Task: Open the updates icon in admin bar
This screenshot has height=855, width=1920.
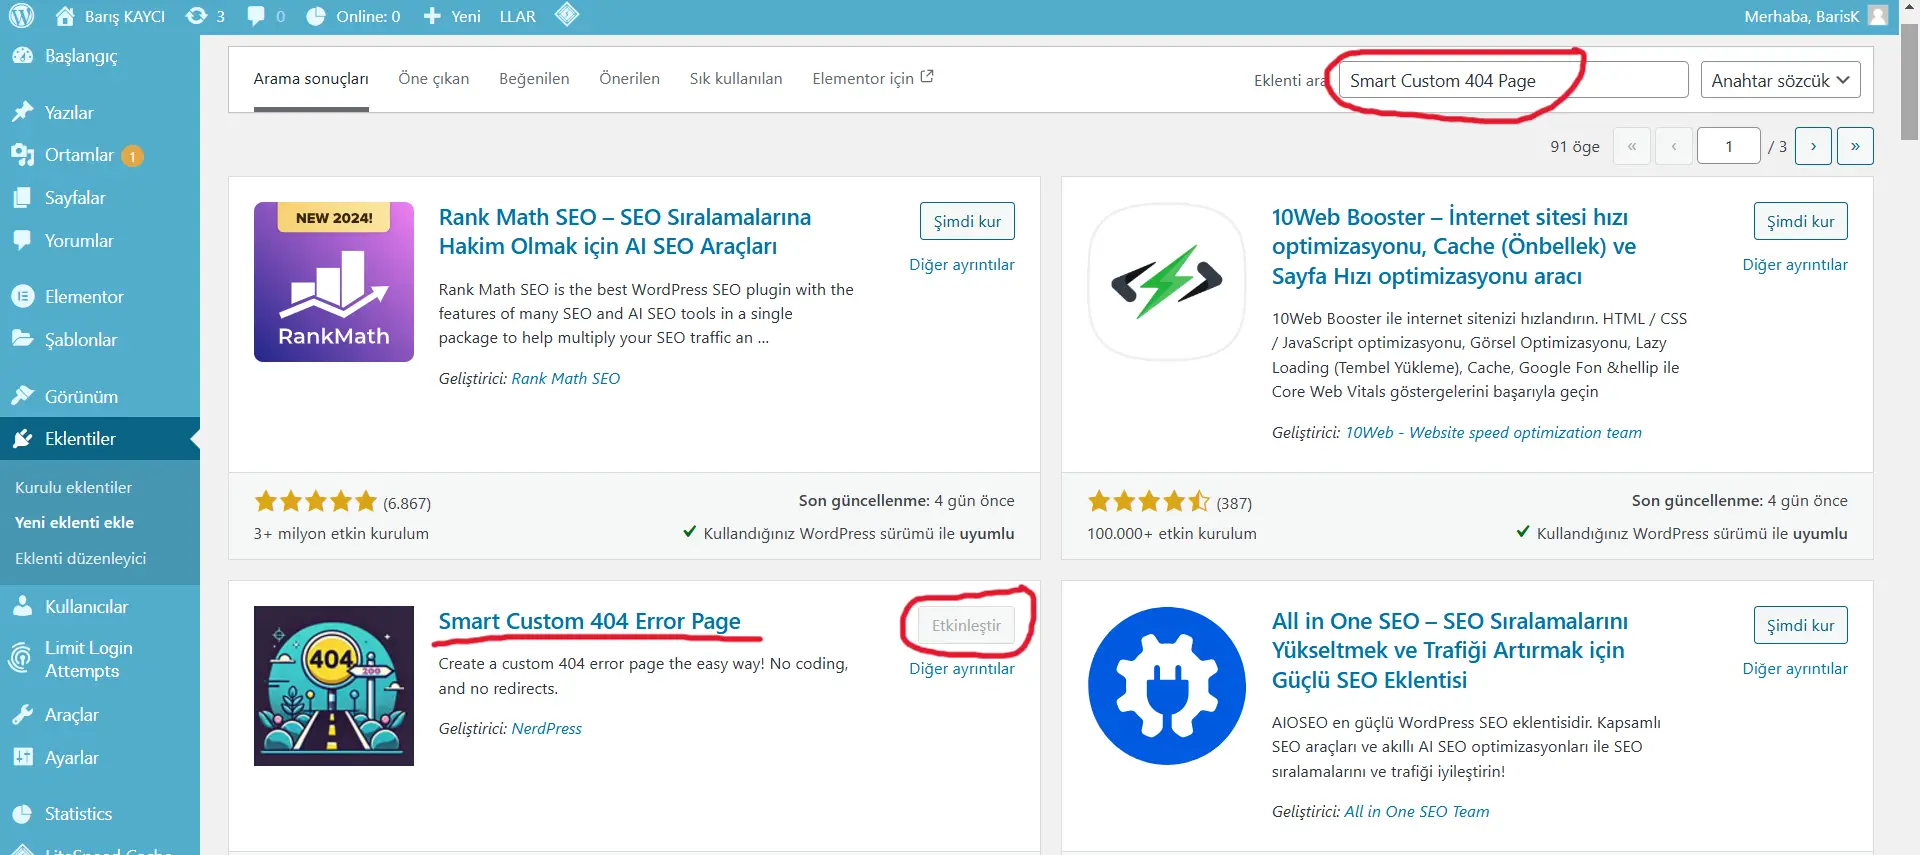Action: 197,16
